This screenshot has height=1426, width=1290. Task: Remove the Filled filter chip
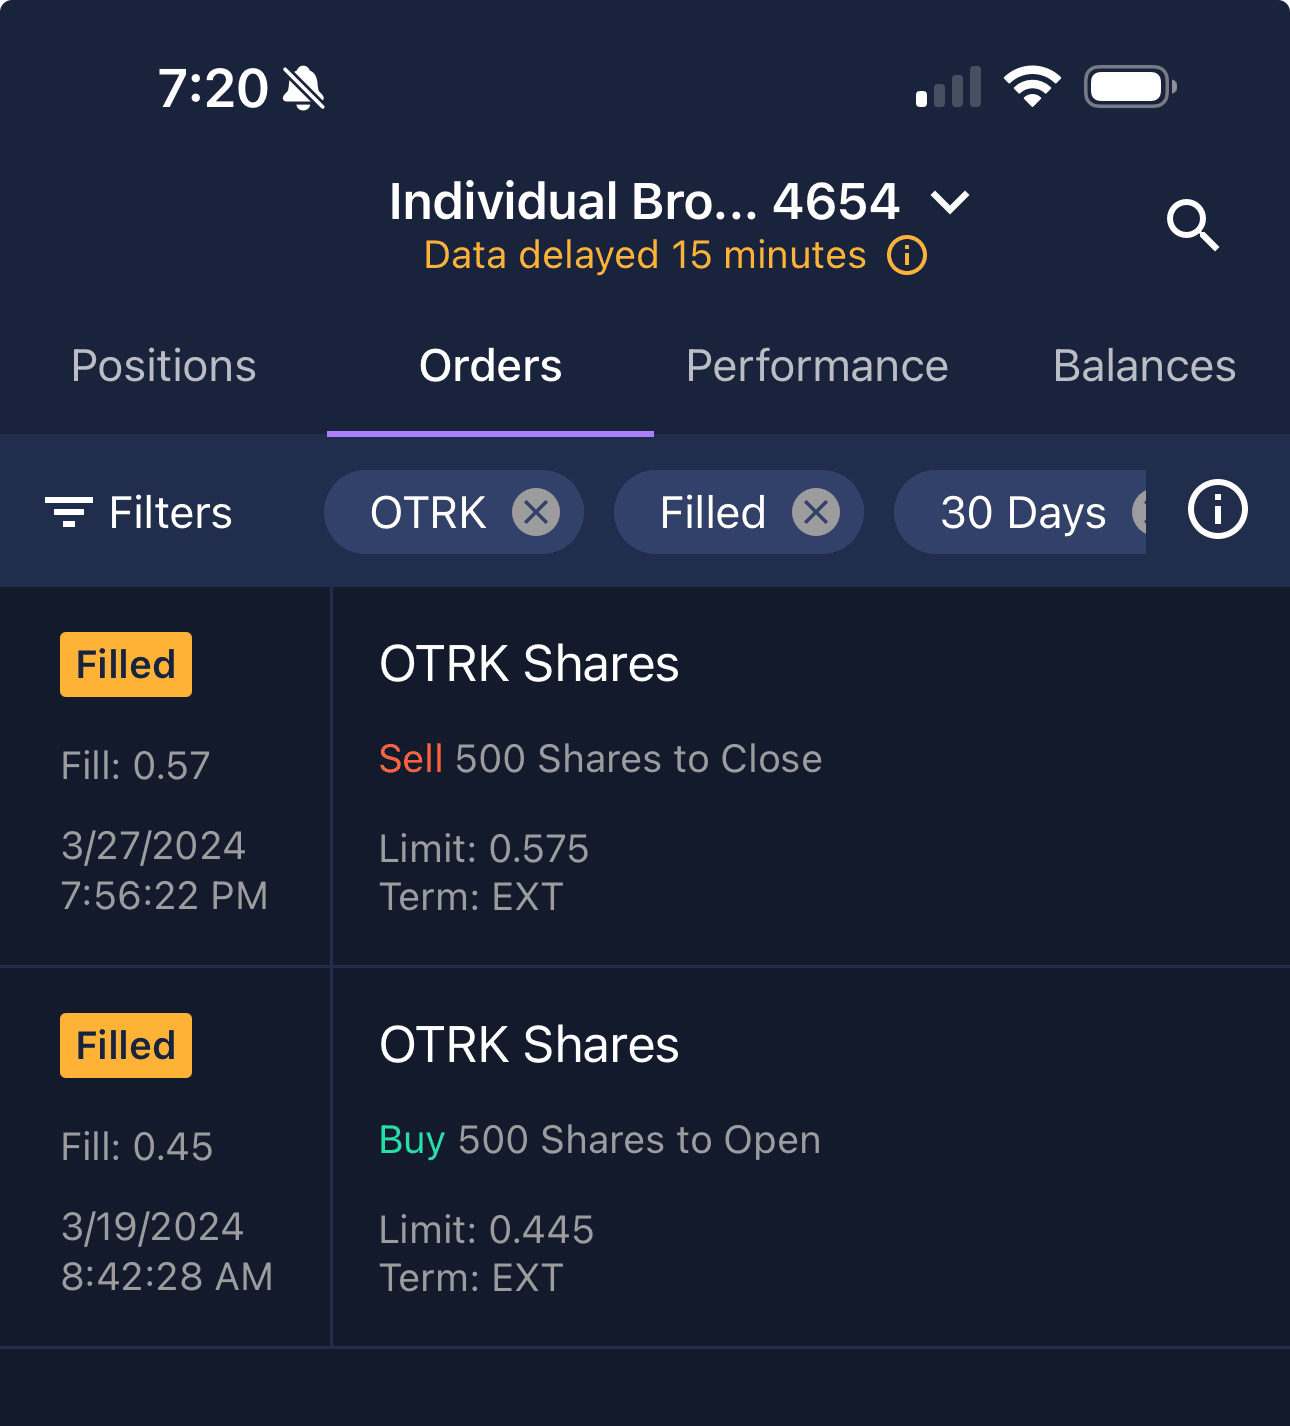point(816,513)
